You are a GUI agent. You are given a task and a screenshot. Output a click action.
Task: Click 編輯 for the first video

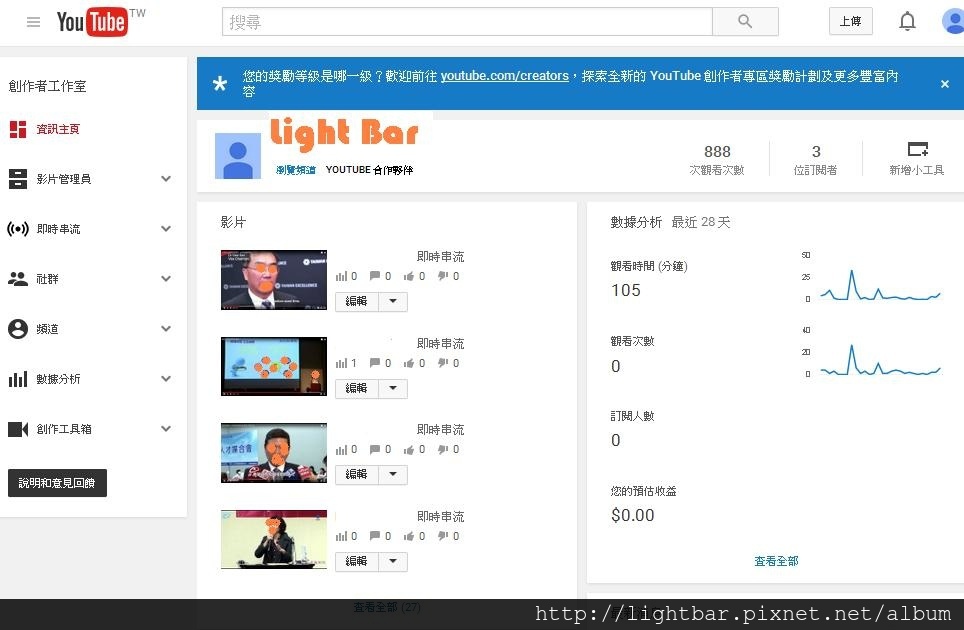click(357, 302)
